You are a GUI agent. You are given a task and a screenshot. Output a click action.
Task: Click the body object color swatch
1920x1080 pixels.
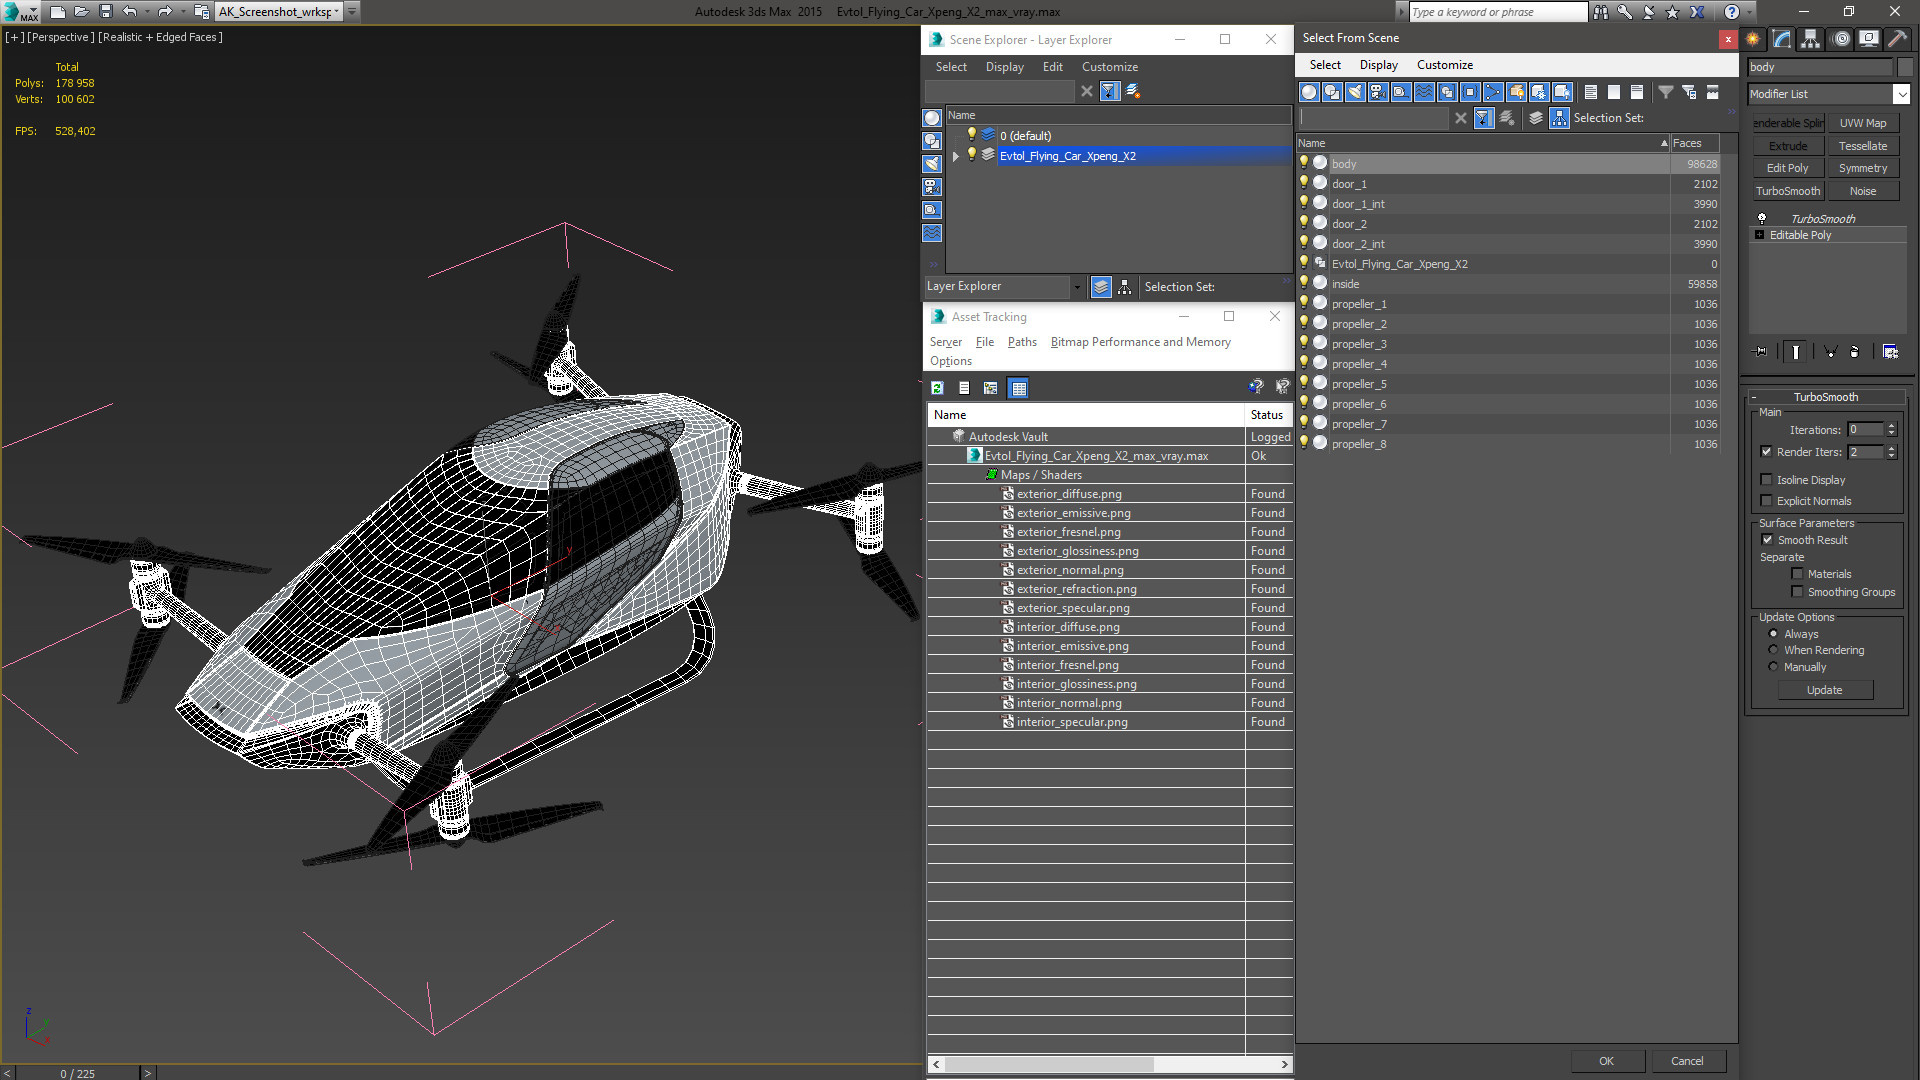click(x=1904, y=67)
